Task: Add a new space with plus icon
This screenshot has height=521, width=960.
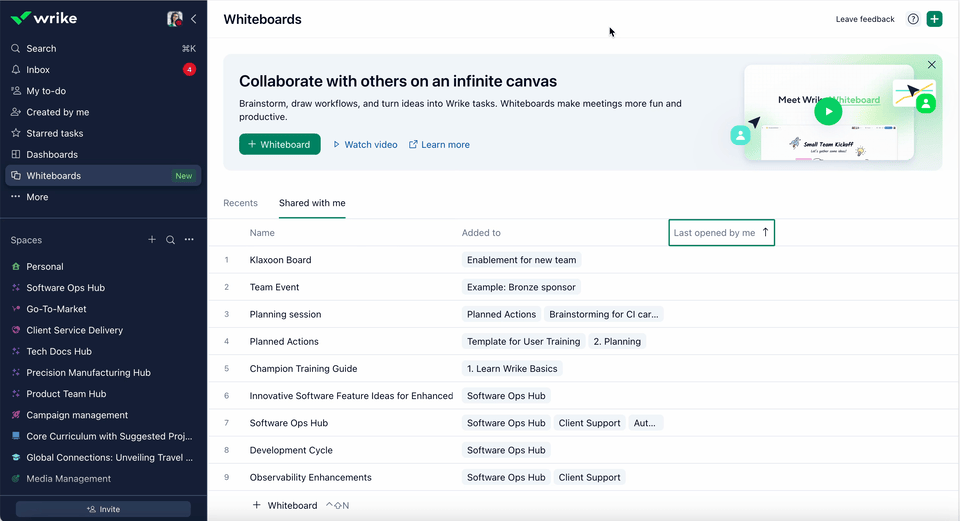Action: pyautogui.click(x=152, y=240)
